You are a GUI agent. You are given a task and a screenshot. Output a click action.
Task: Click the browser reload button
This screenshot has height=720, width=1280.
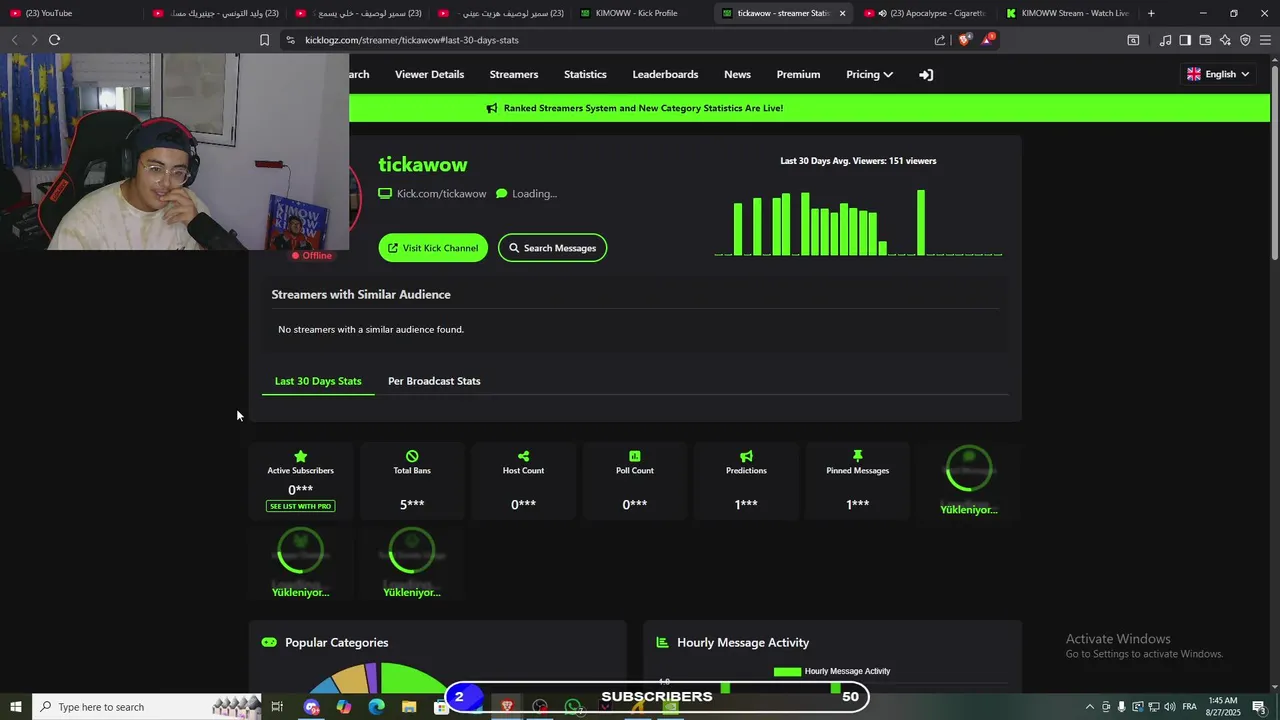[x=54, y=40]
